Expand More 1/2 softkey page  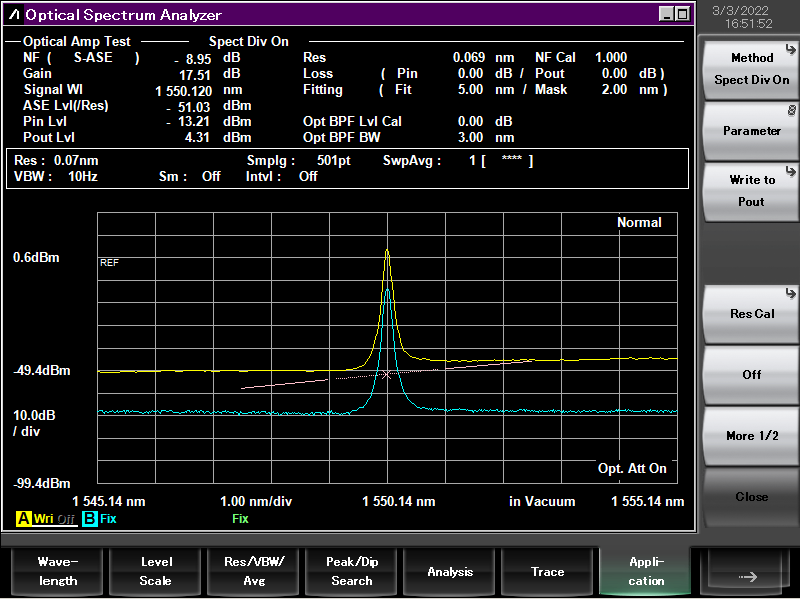[x=751, y=436]
